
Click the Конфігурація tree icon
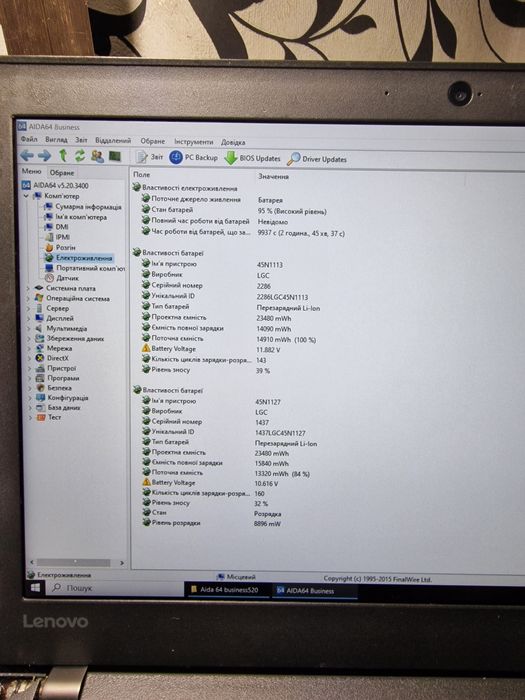click(x=40, y=397)
